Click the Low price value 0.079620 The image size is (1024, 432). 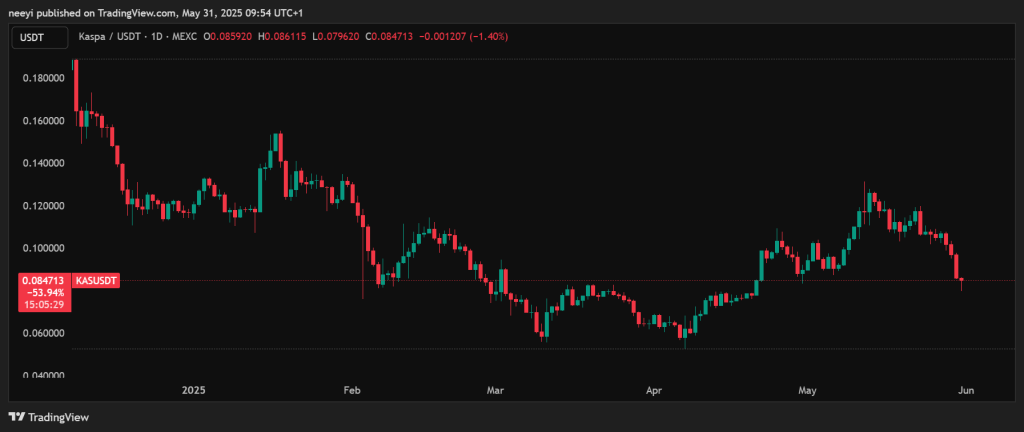coord(337,37)
